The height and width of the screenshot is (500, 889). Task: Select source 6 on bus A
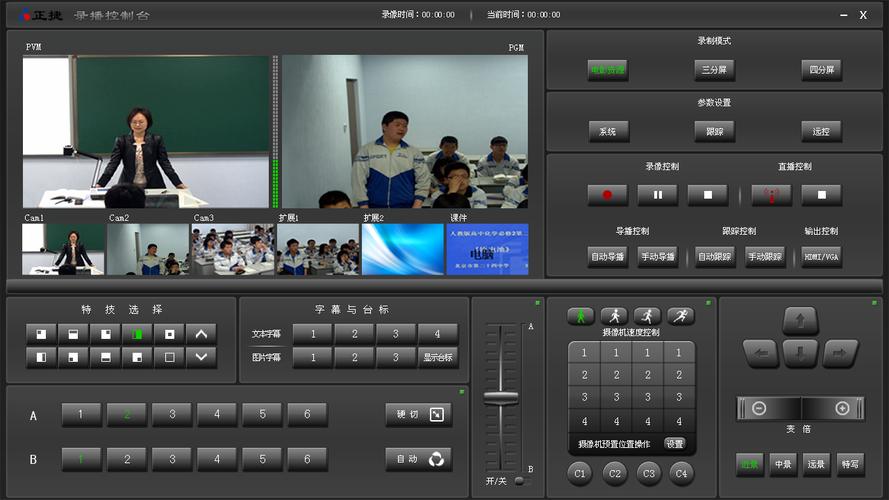click(307, 414)
